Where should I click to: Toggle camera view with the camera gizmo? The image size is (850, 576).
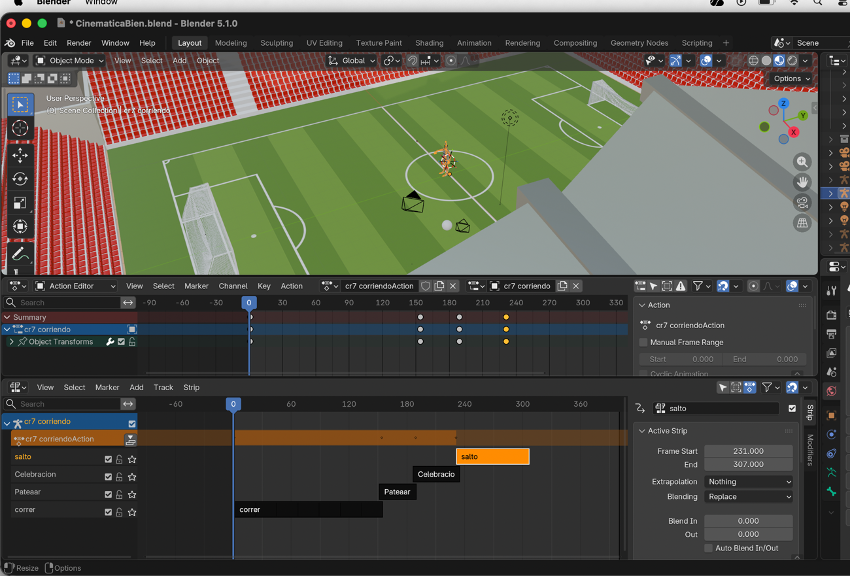coord(802,203)
